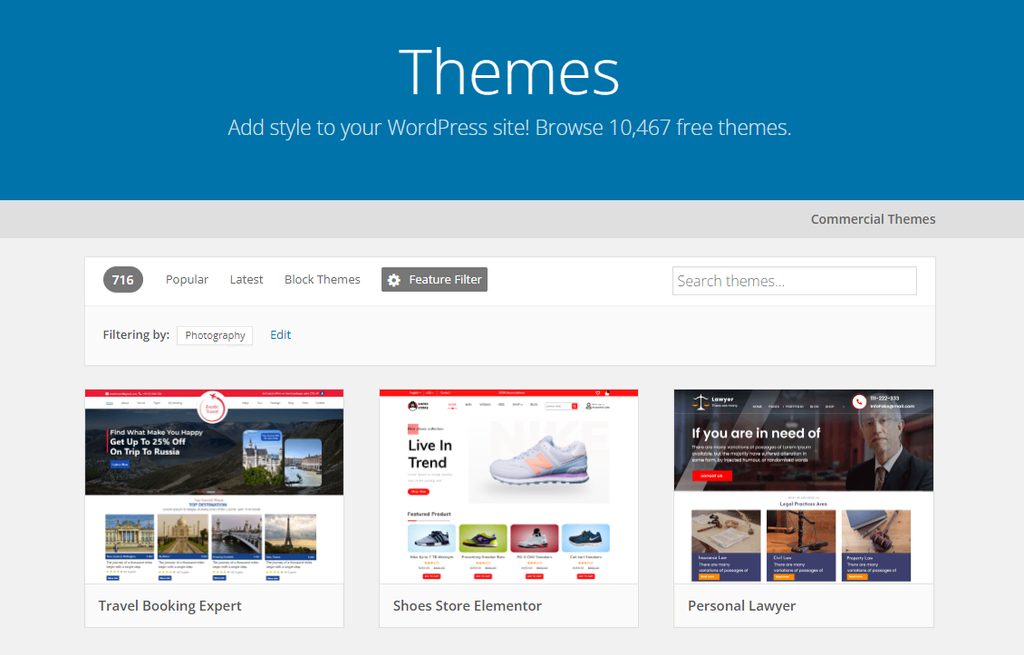The height and width of the screenshot is (655, 1024).
Task: Click the Themes page heading
Action: tap(509, 72)
